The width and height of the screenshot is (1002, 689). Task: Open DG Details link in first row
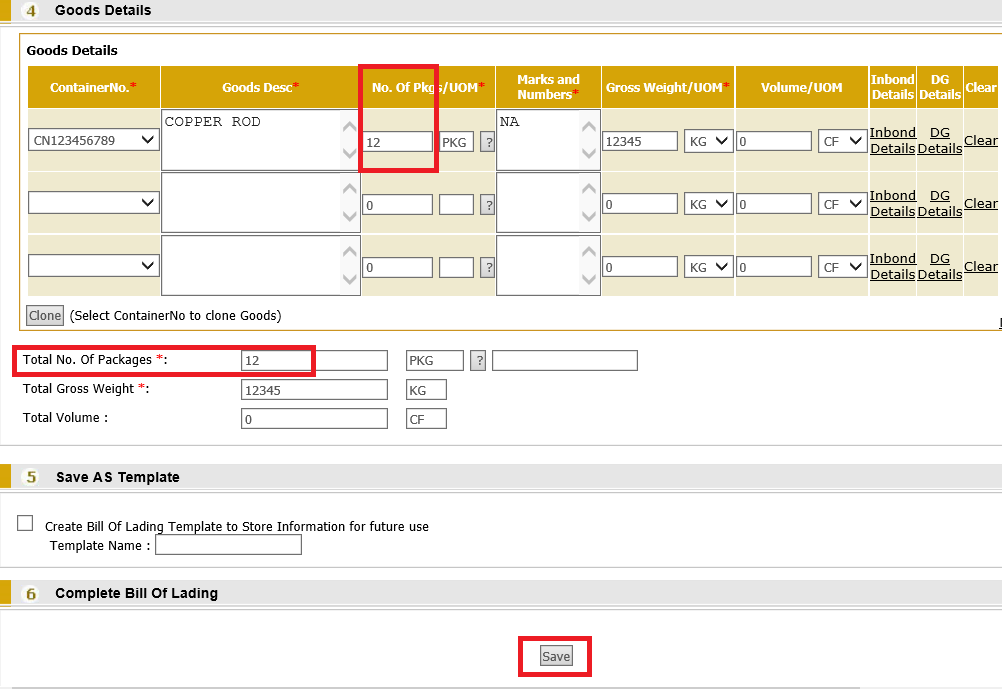(939, 140)
